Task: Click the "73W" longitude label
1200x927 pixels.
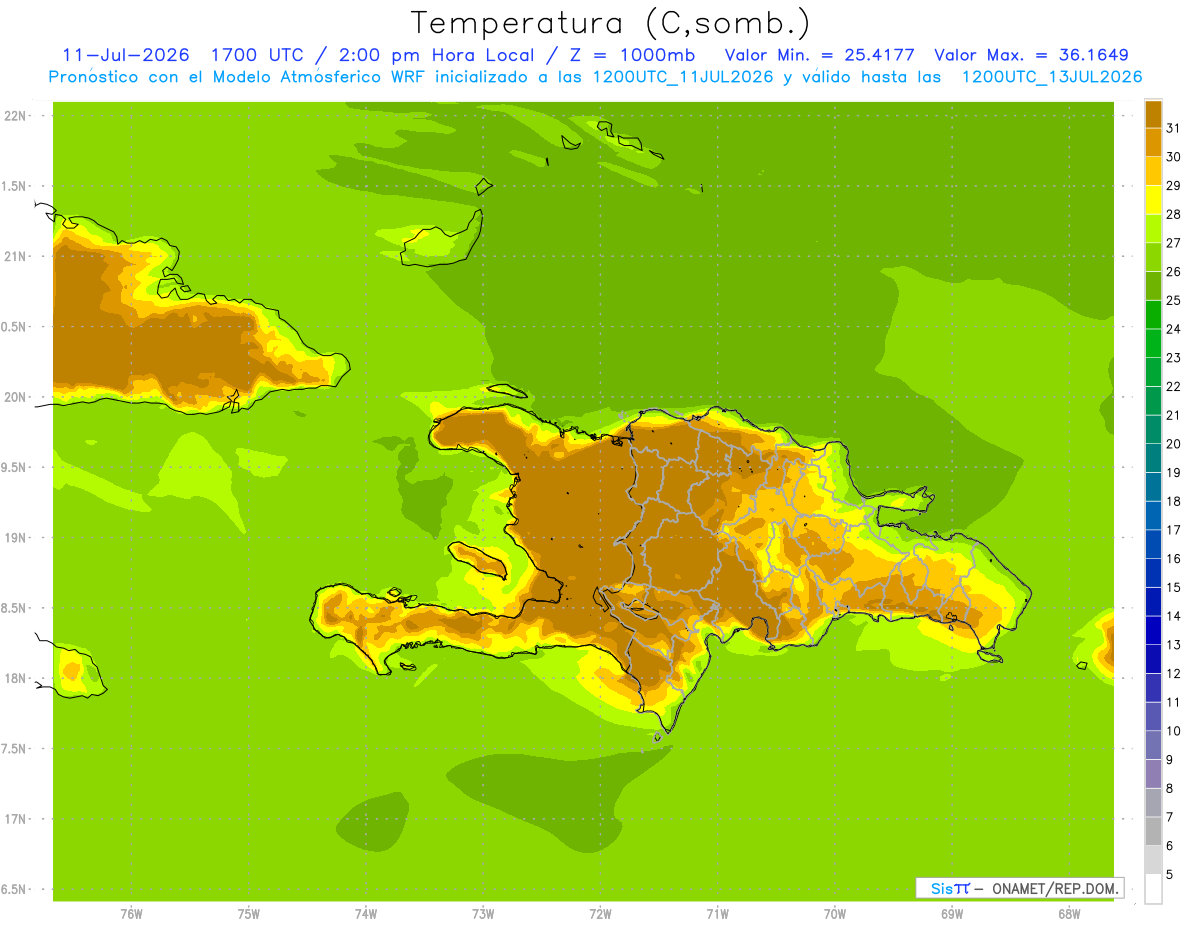Action: [482, 914]
